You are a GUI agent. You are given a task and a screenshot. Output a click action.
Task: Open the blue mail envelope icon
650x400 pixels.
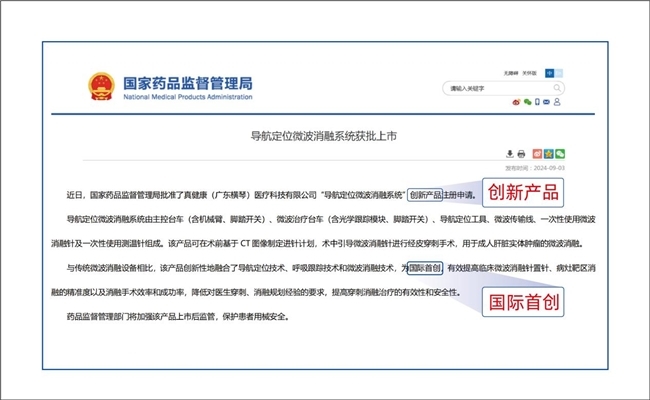pyautogui.click(x=546, y=102)
